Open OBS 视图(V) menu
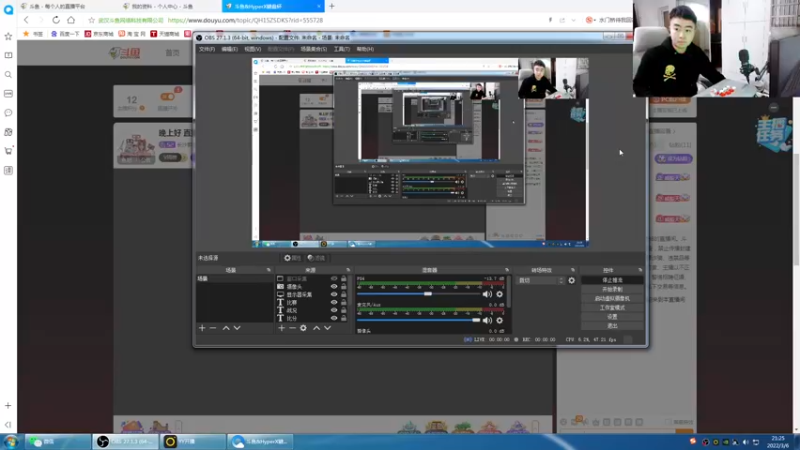800x450 pixels. point(253,49)
